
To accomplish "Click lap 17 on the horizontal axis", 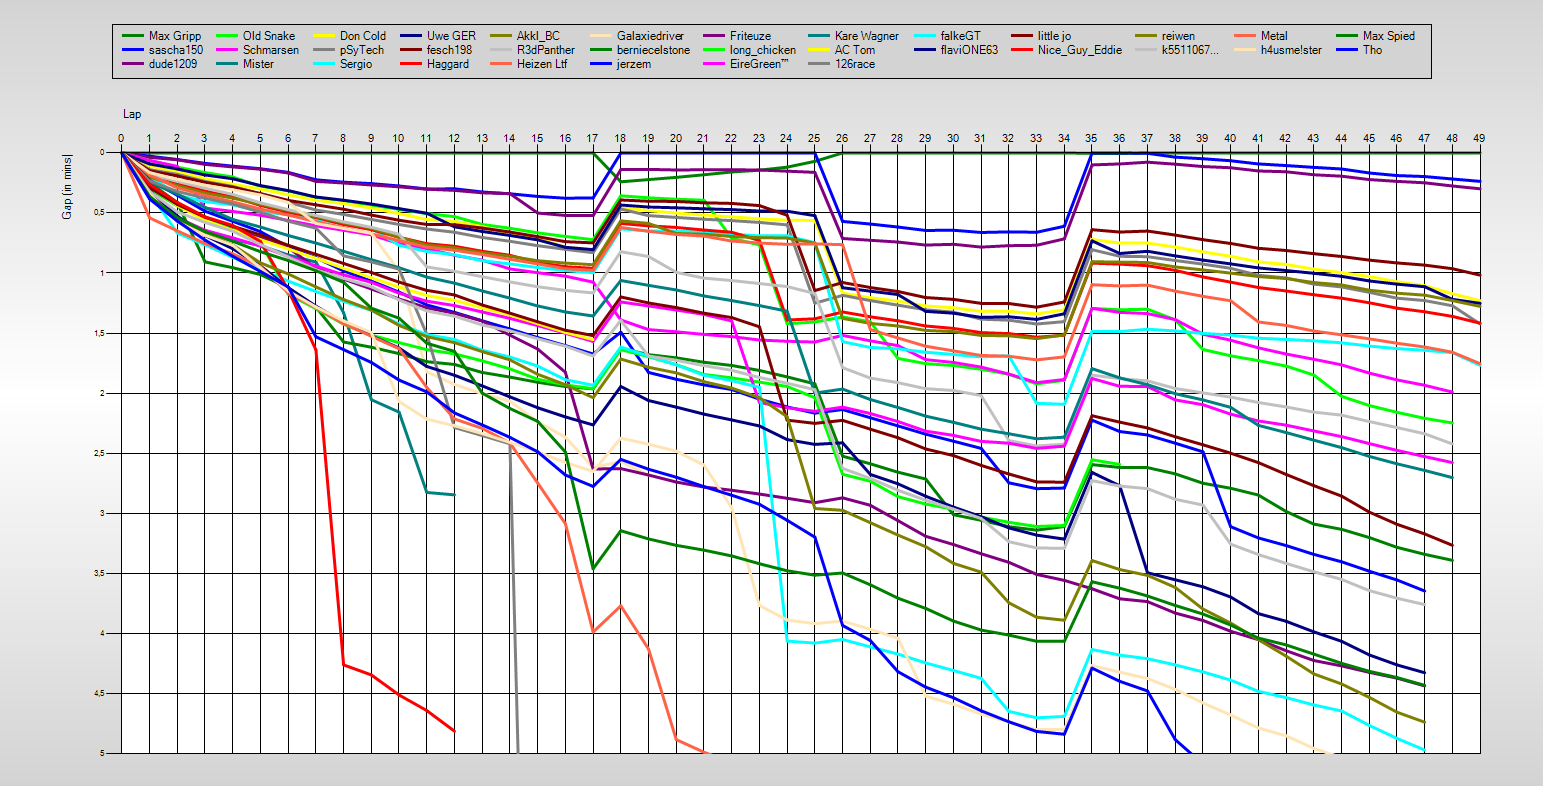I will pos(591,138).
